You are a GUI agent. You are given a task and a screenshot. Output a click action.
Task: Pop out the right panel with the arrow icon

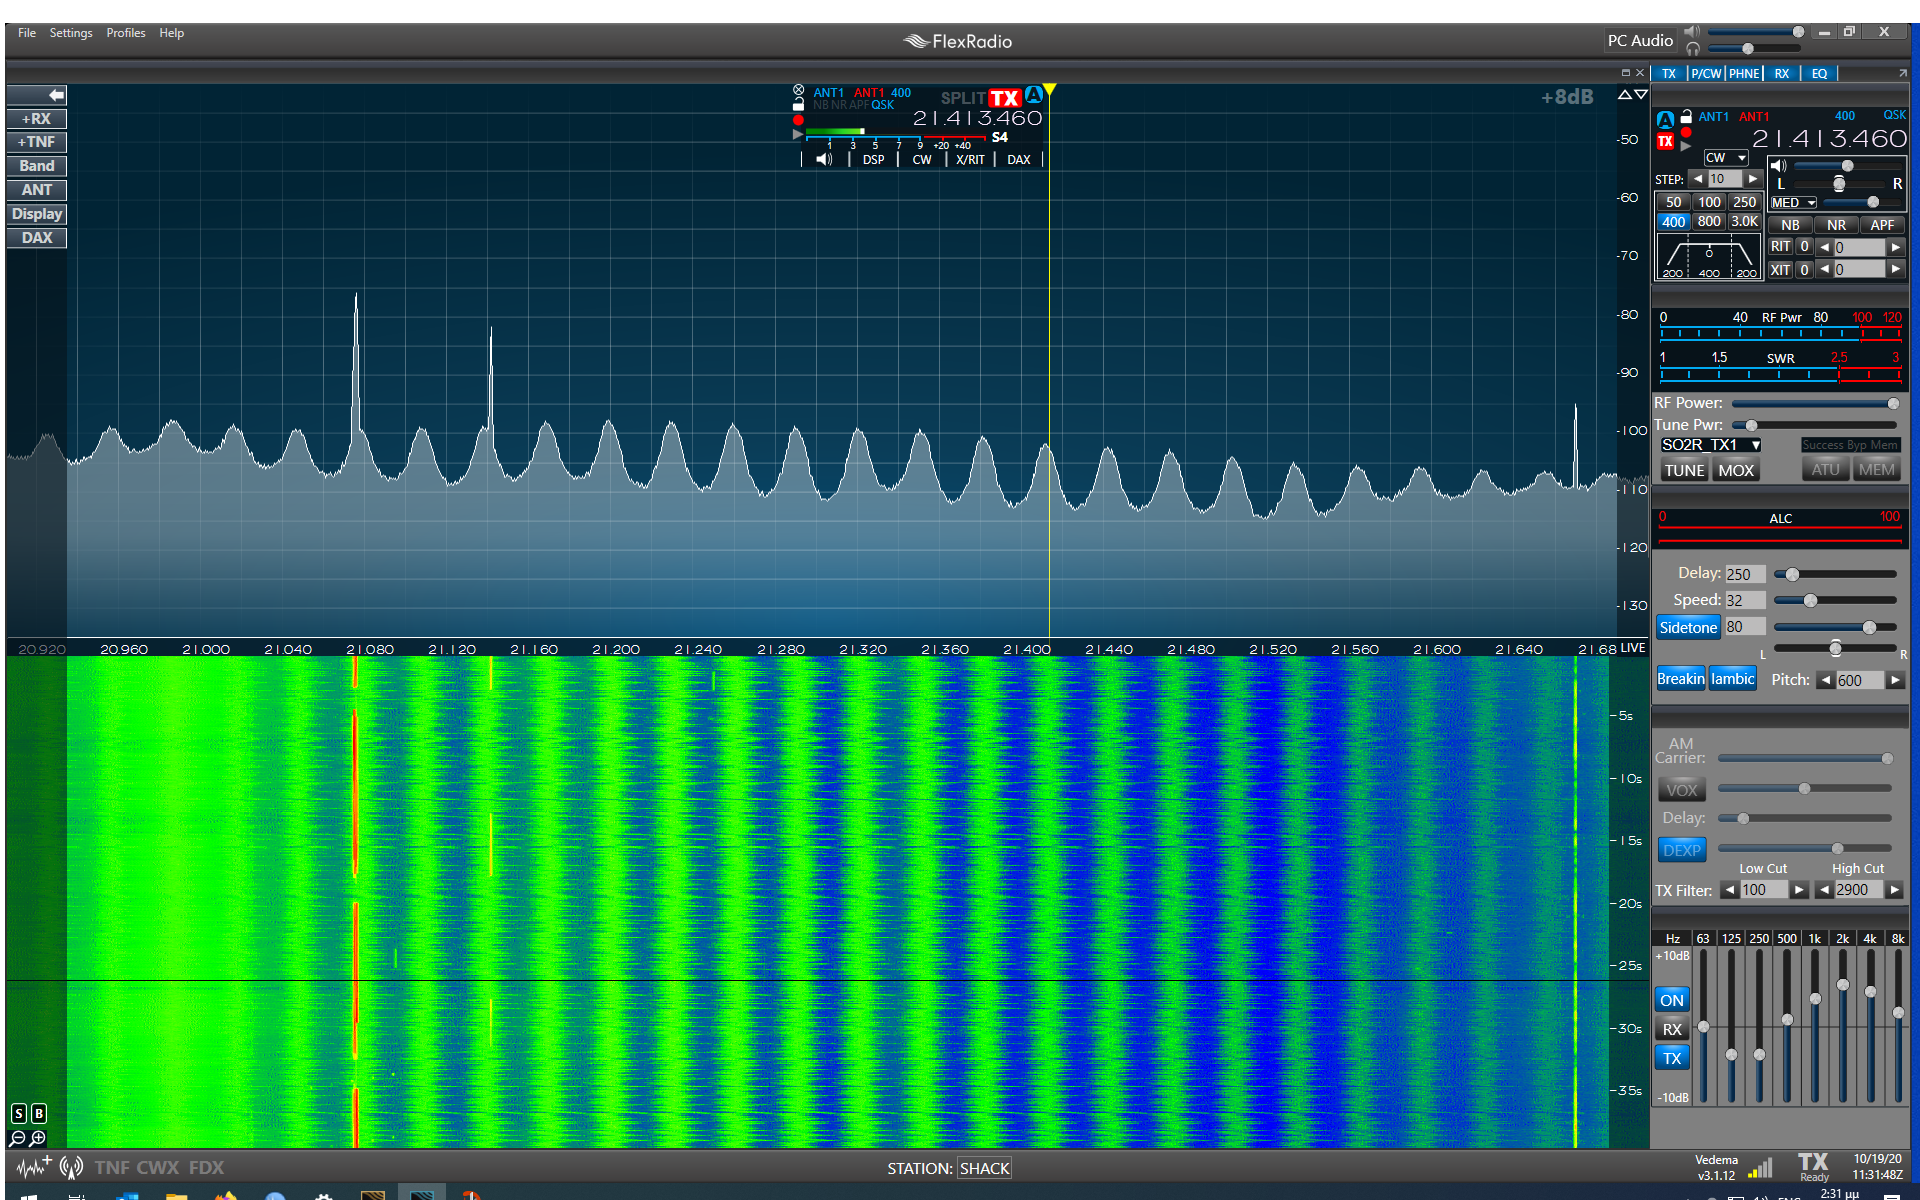click(1901, 73)
